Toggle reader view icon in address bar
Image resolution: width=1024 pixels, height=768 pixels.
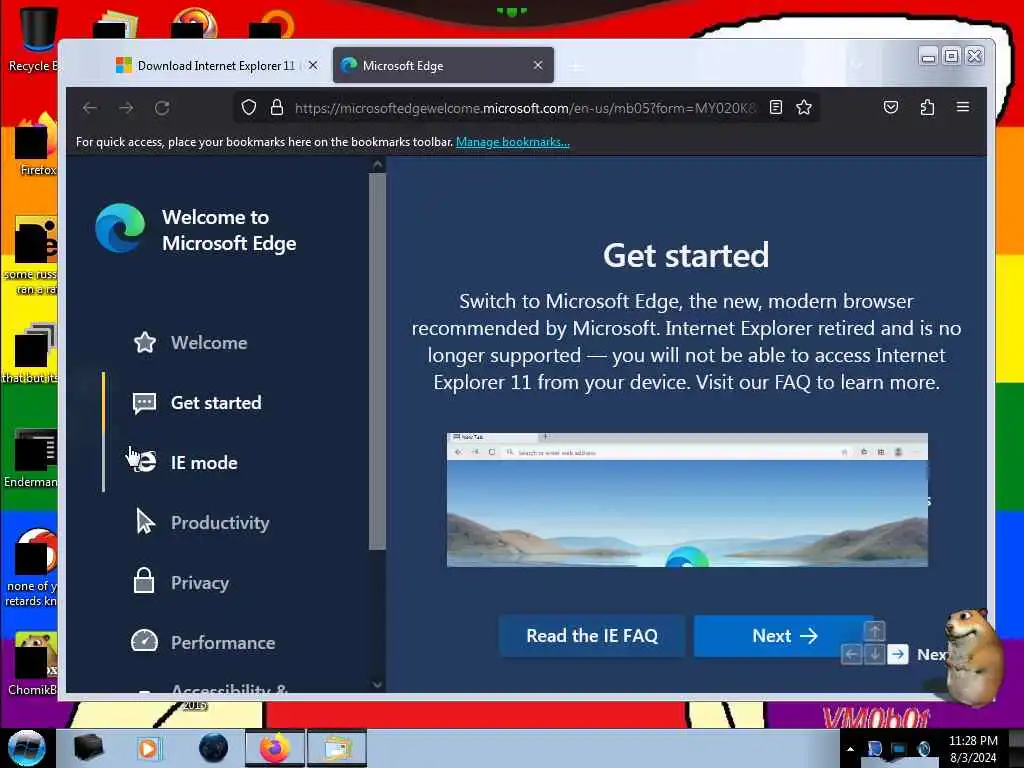coord(776,107)
